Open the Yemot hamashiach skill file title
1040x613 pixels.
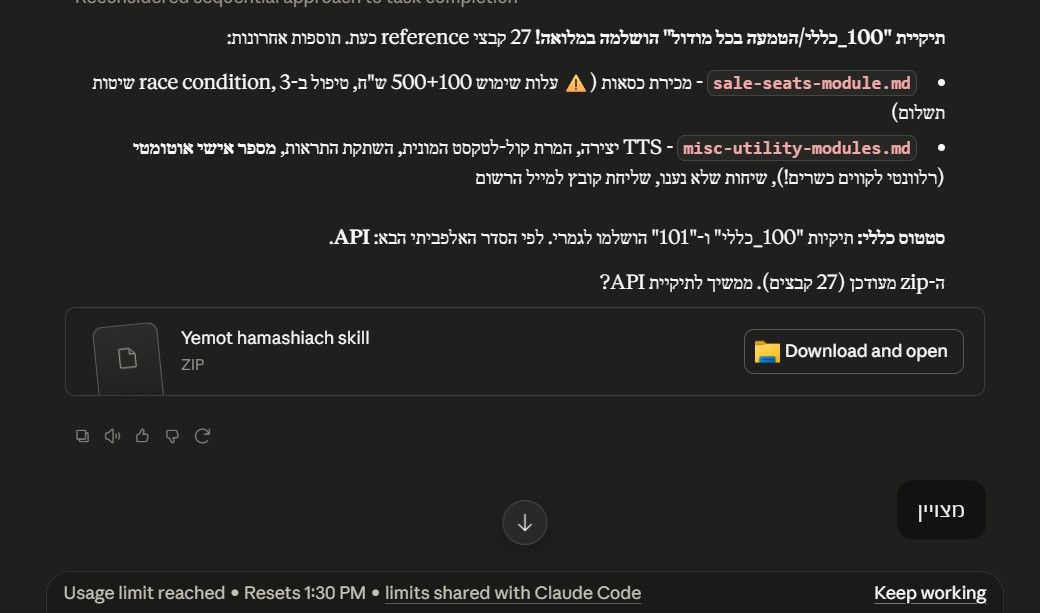(x=275, y=338)
